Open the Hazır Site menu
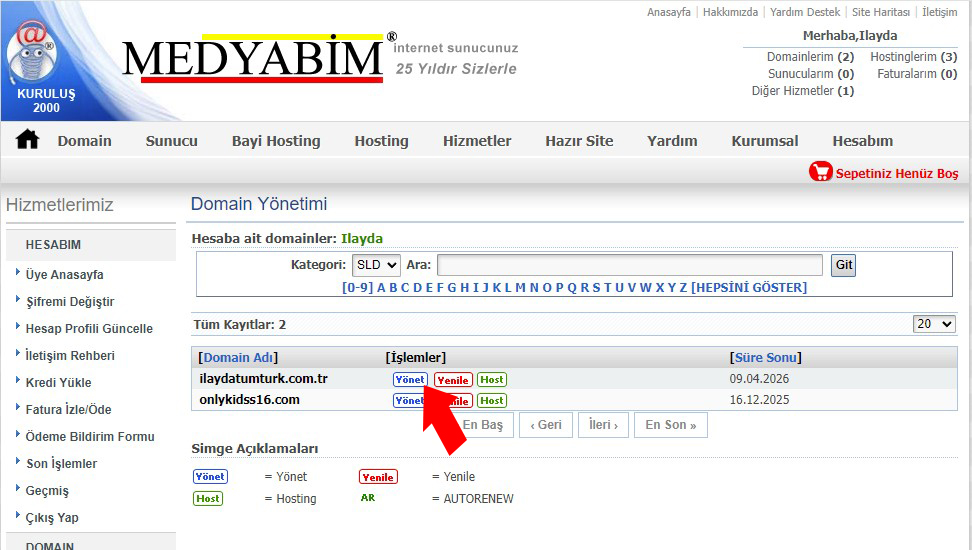The image size is (972, 550). click(579, 141)
